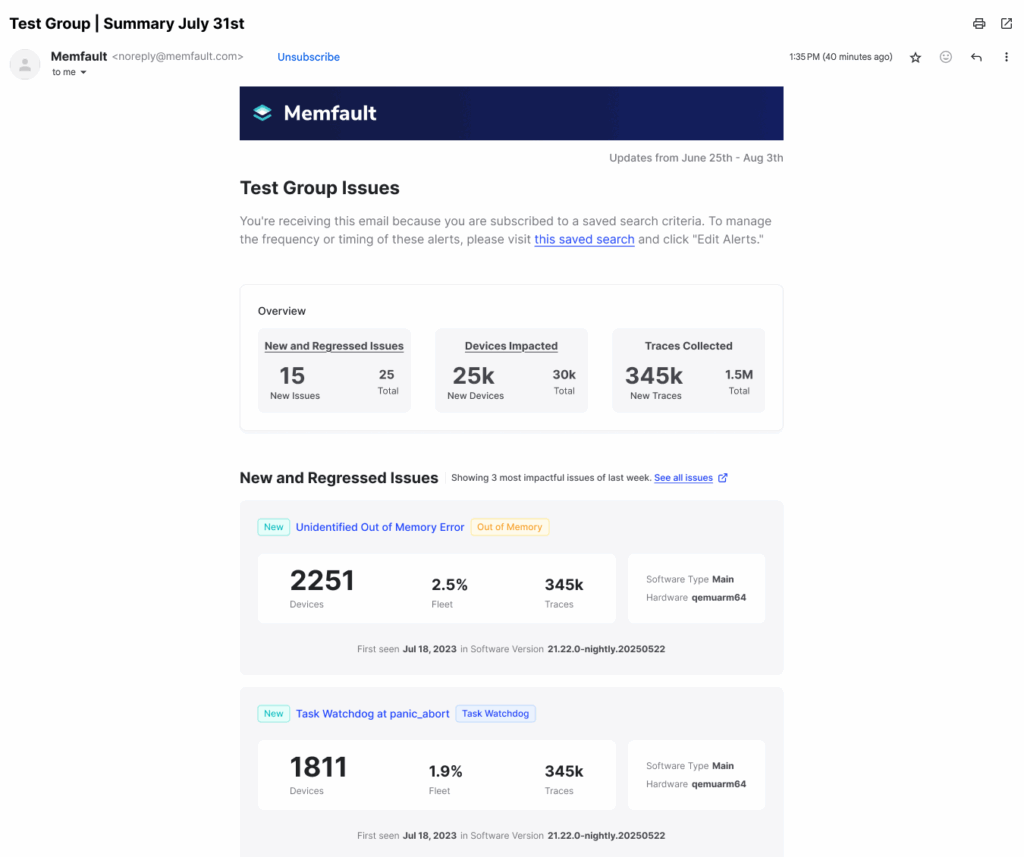Open 'See all issues' link
The width and height of the screenshot is (1024, 857).
click(x=683, y=477)
